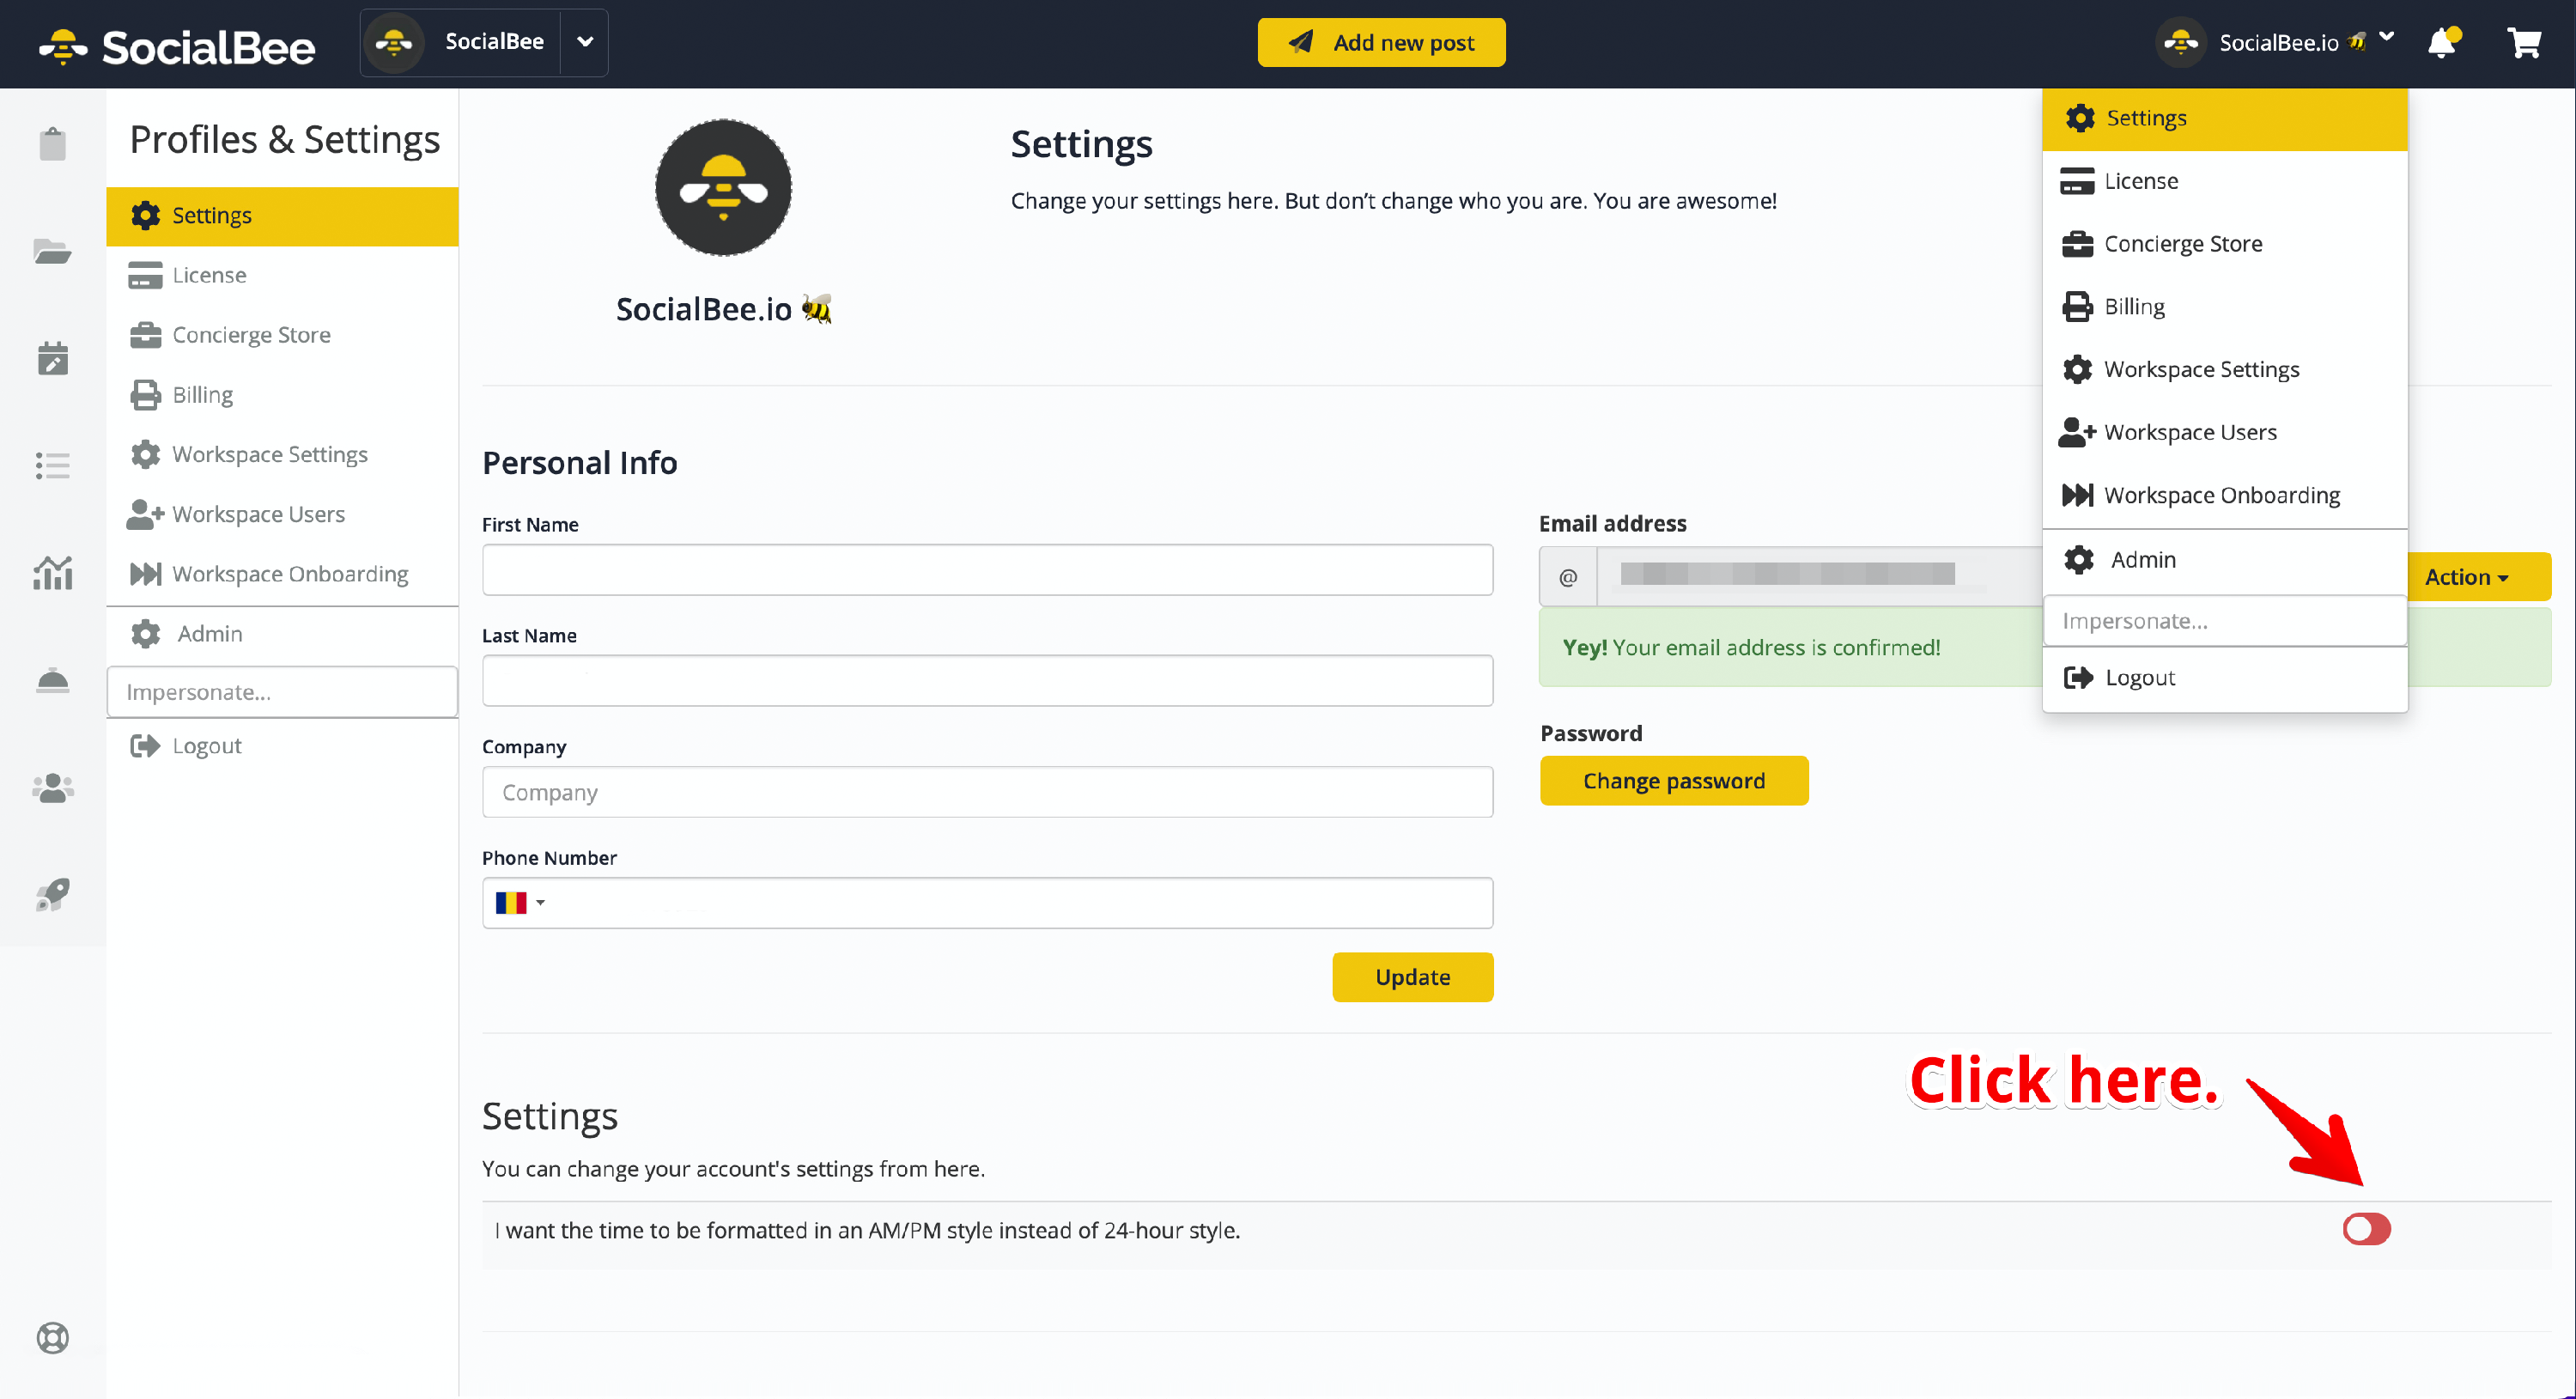The height and width of the screenshot is (1399, 2576).
Task: Open Admin in the sidebar
Action: coord(282,634)
